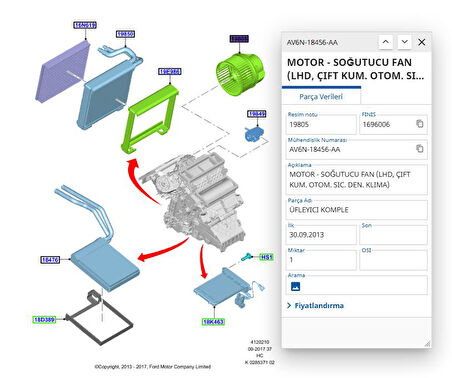452x378 pixels.
Task: Open the image icon under Arama
Action: [x=295, y=286]
